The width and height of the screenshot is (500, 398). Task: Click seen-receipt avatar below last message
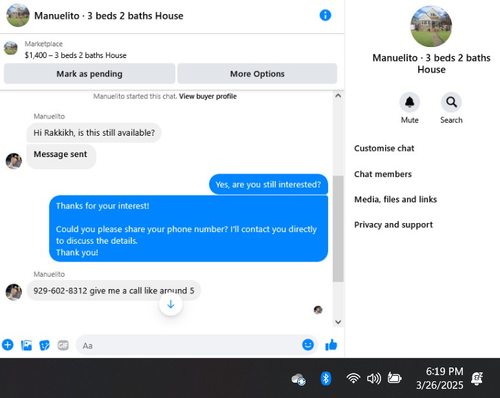(x=318, y=310)
